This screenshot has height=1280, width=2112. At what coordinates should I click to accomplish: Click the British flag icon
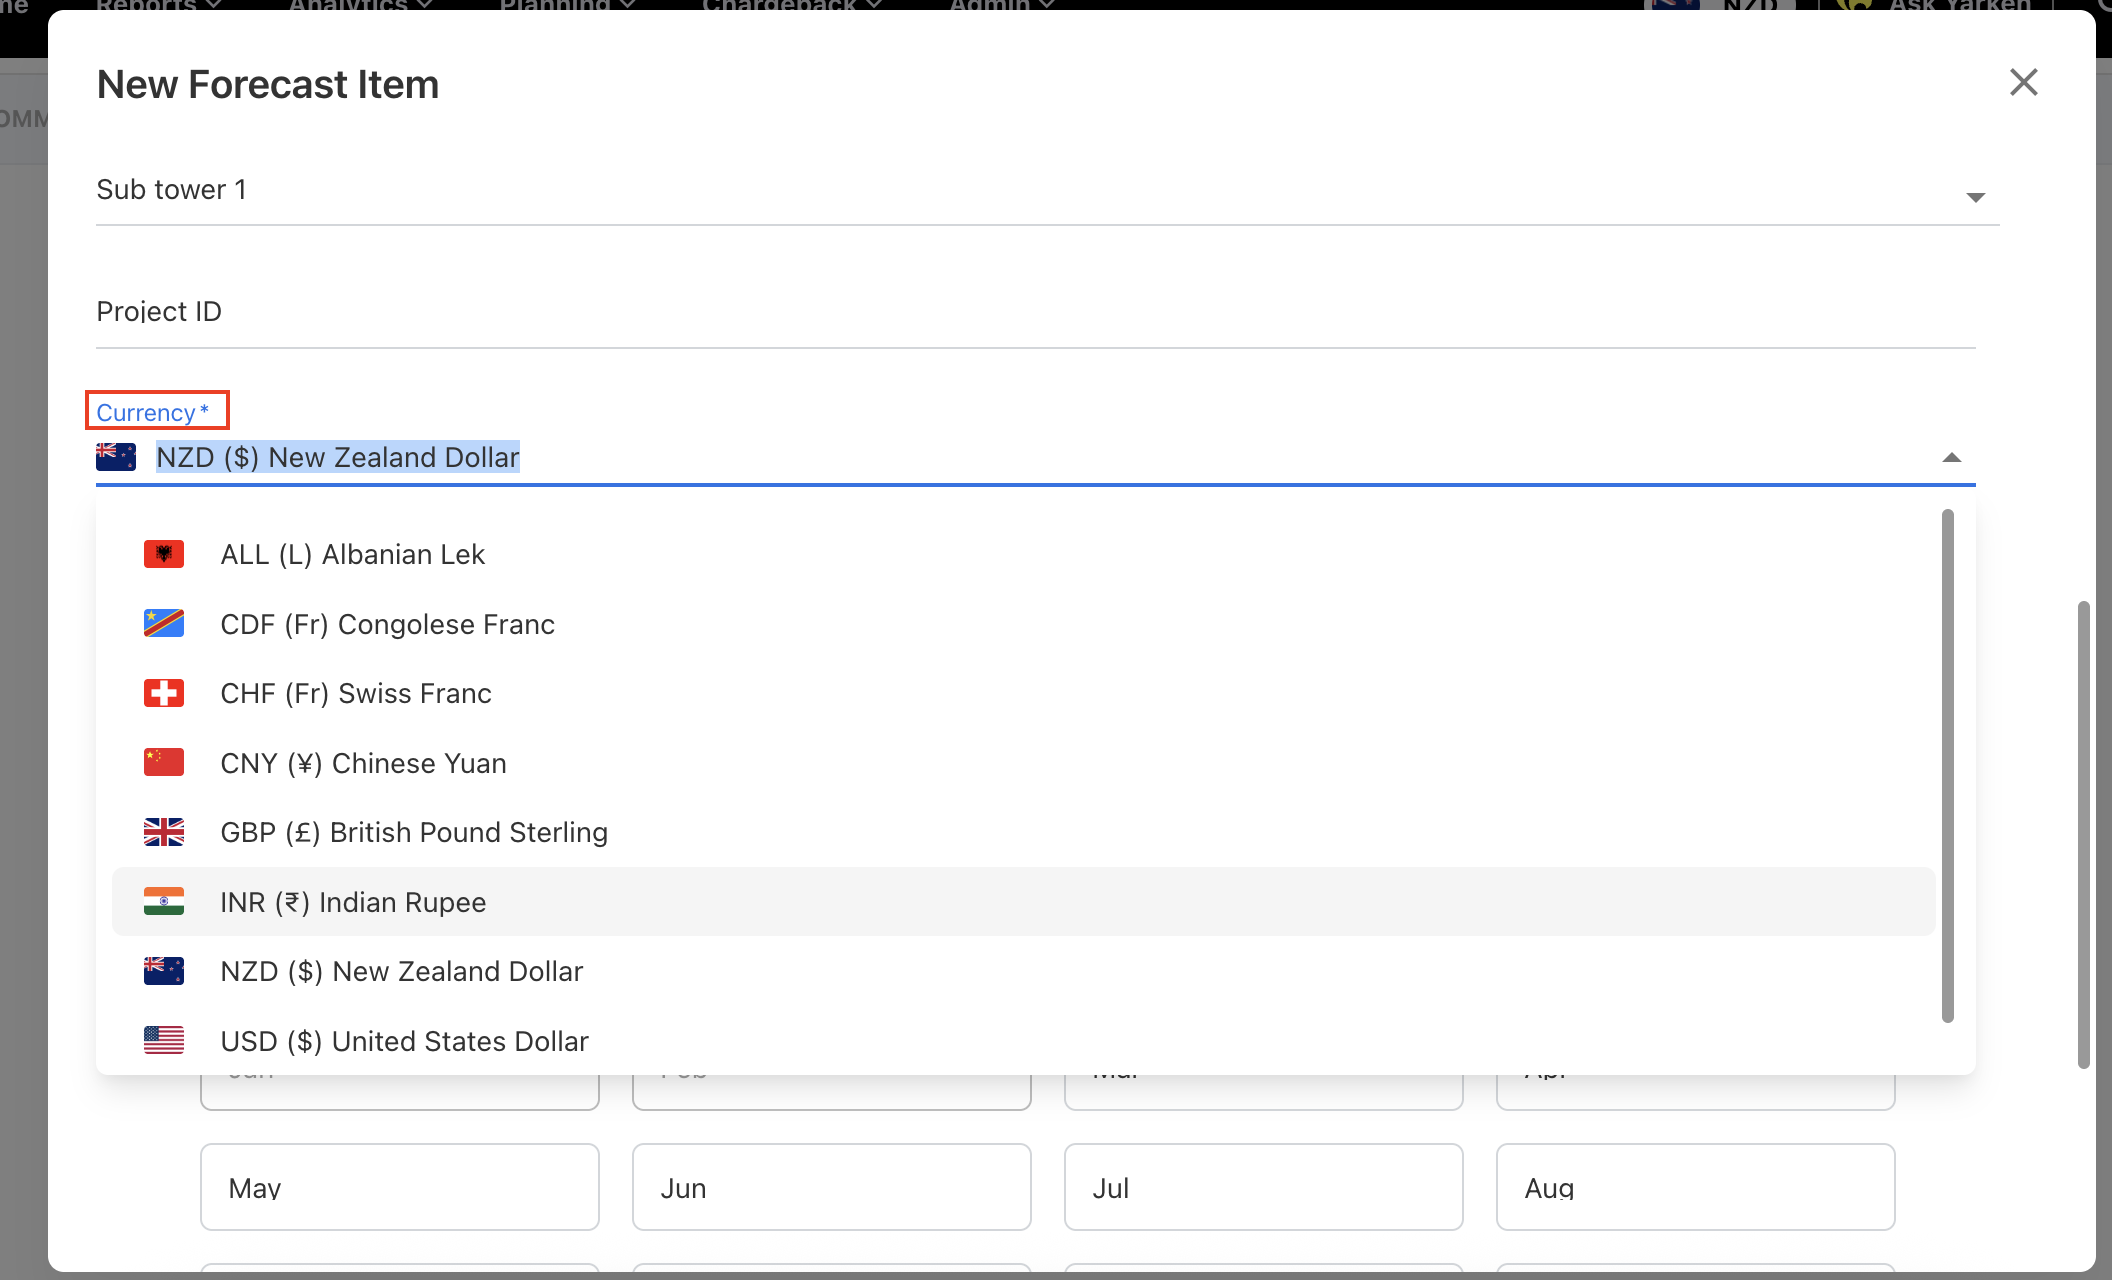(163, 832)
